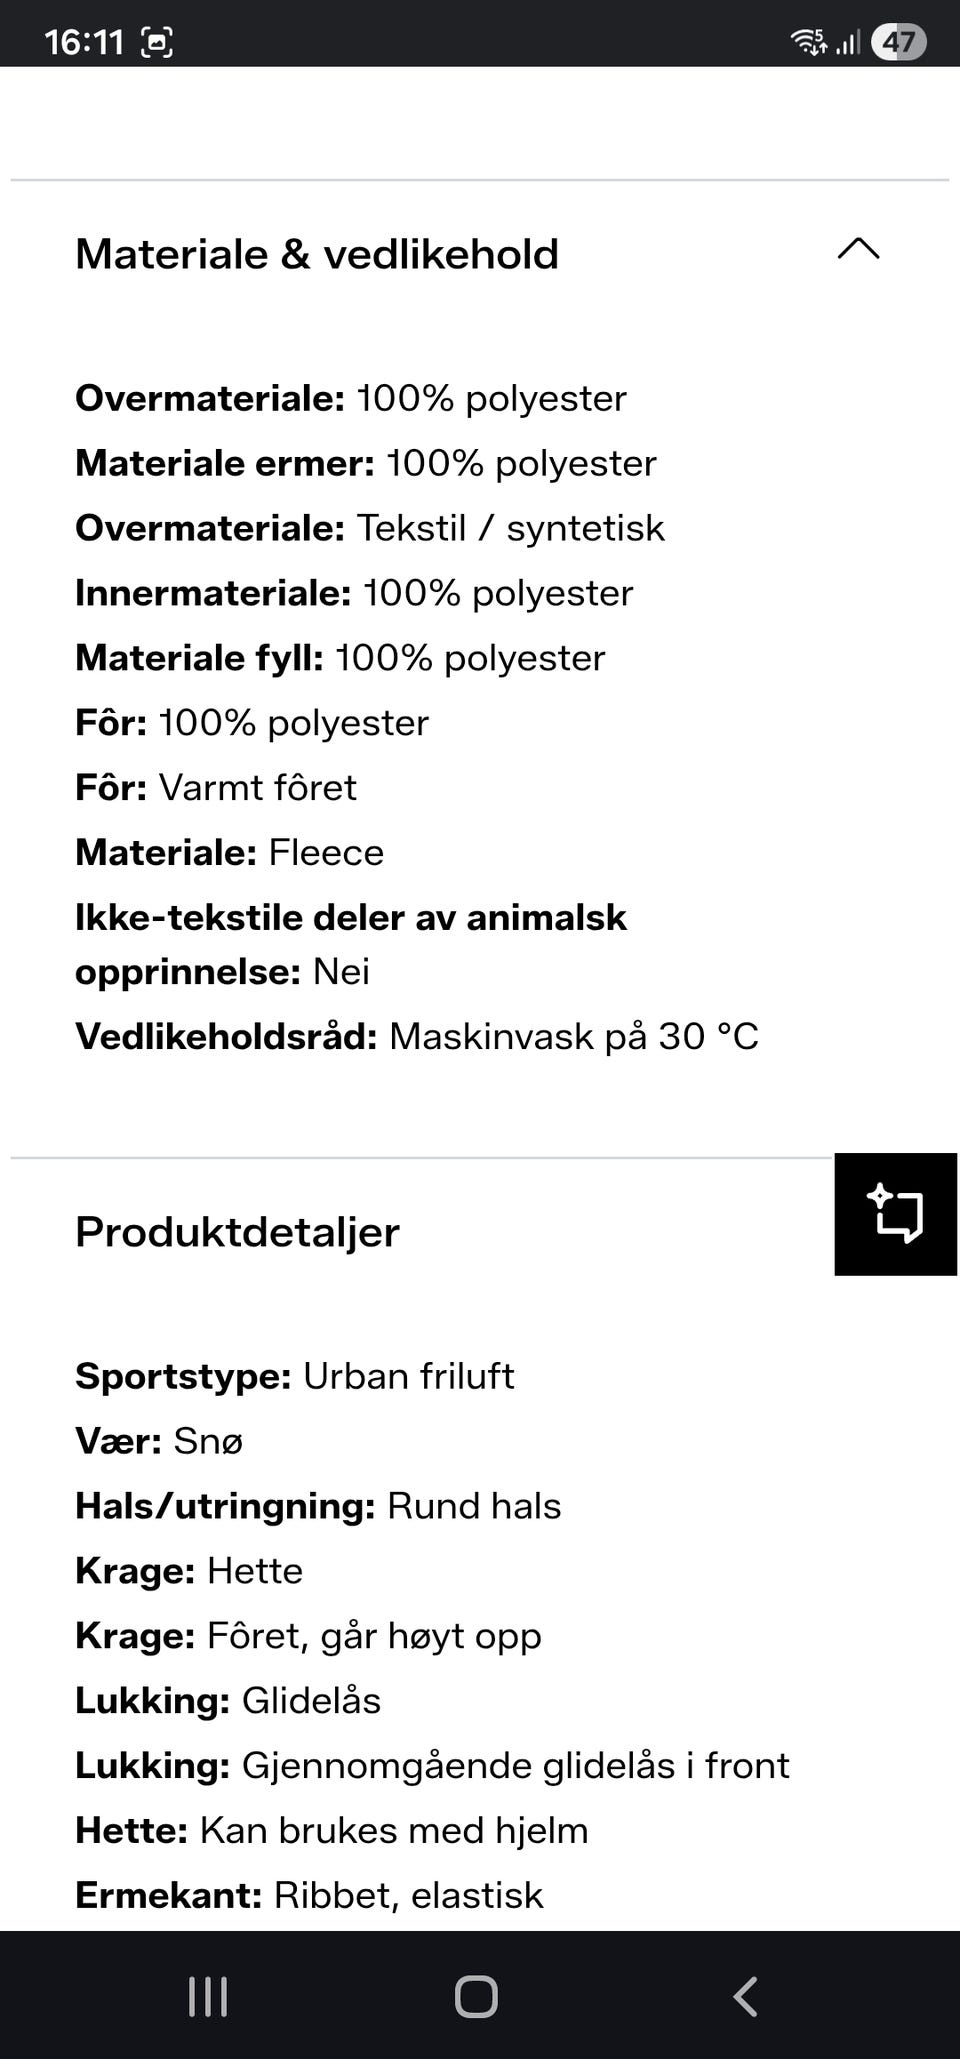Tap the 16:11 clock in status bar

click(x=84, y=42)
